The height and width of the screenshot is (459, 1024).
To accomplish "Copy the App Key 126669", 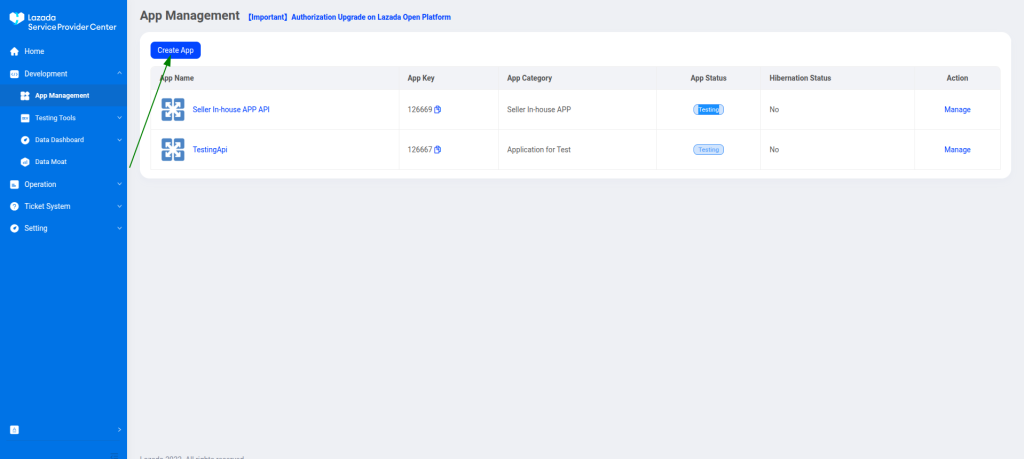I will 438,110.
